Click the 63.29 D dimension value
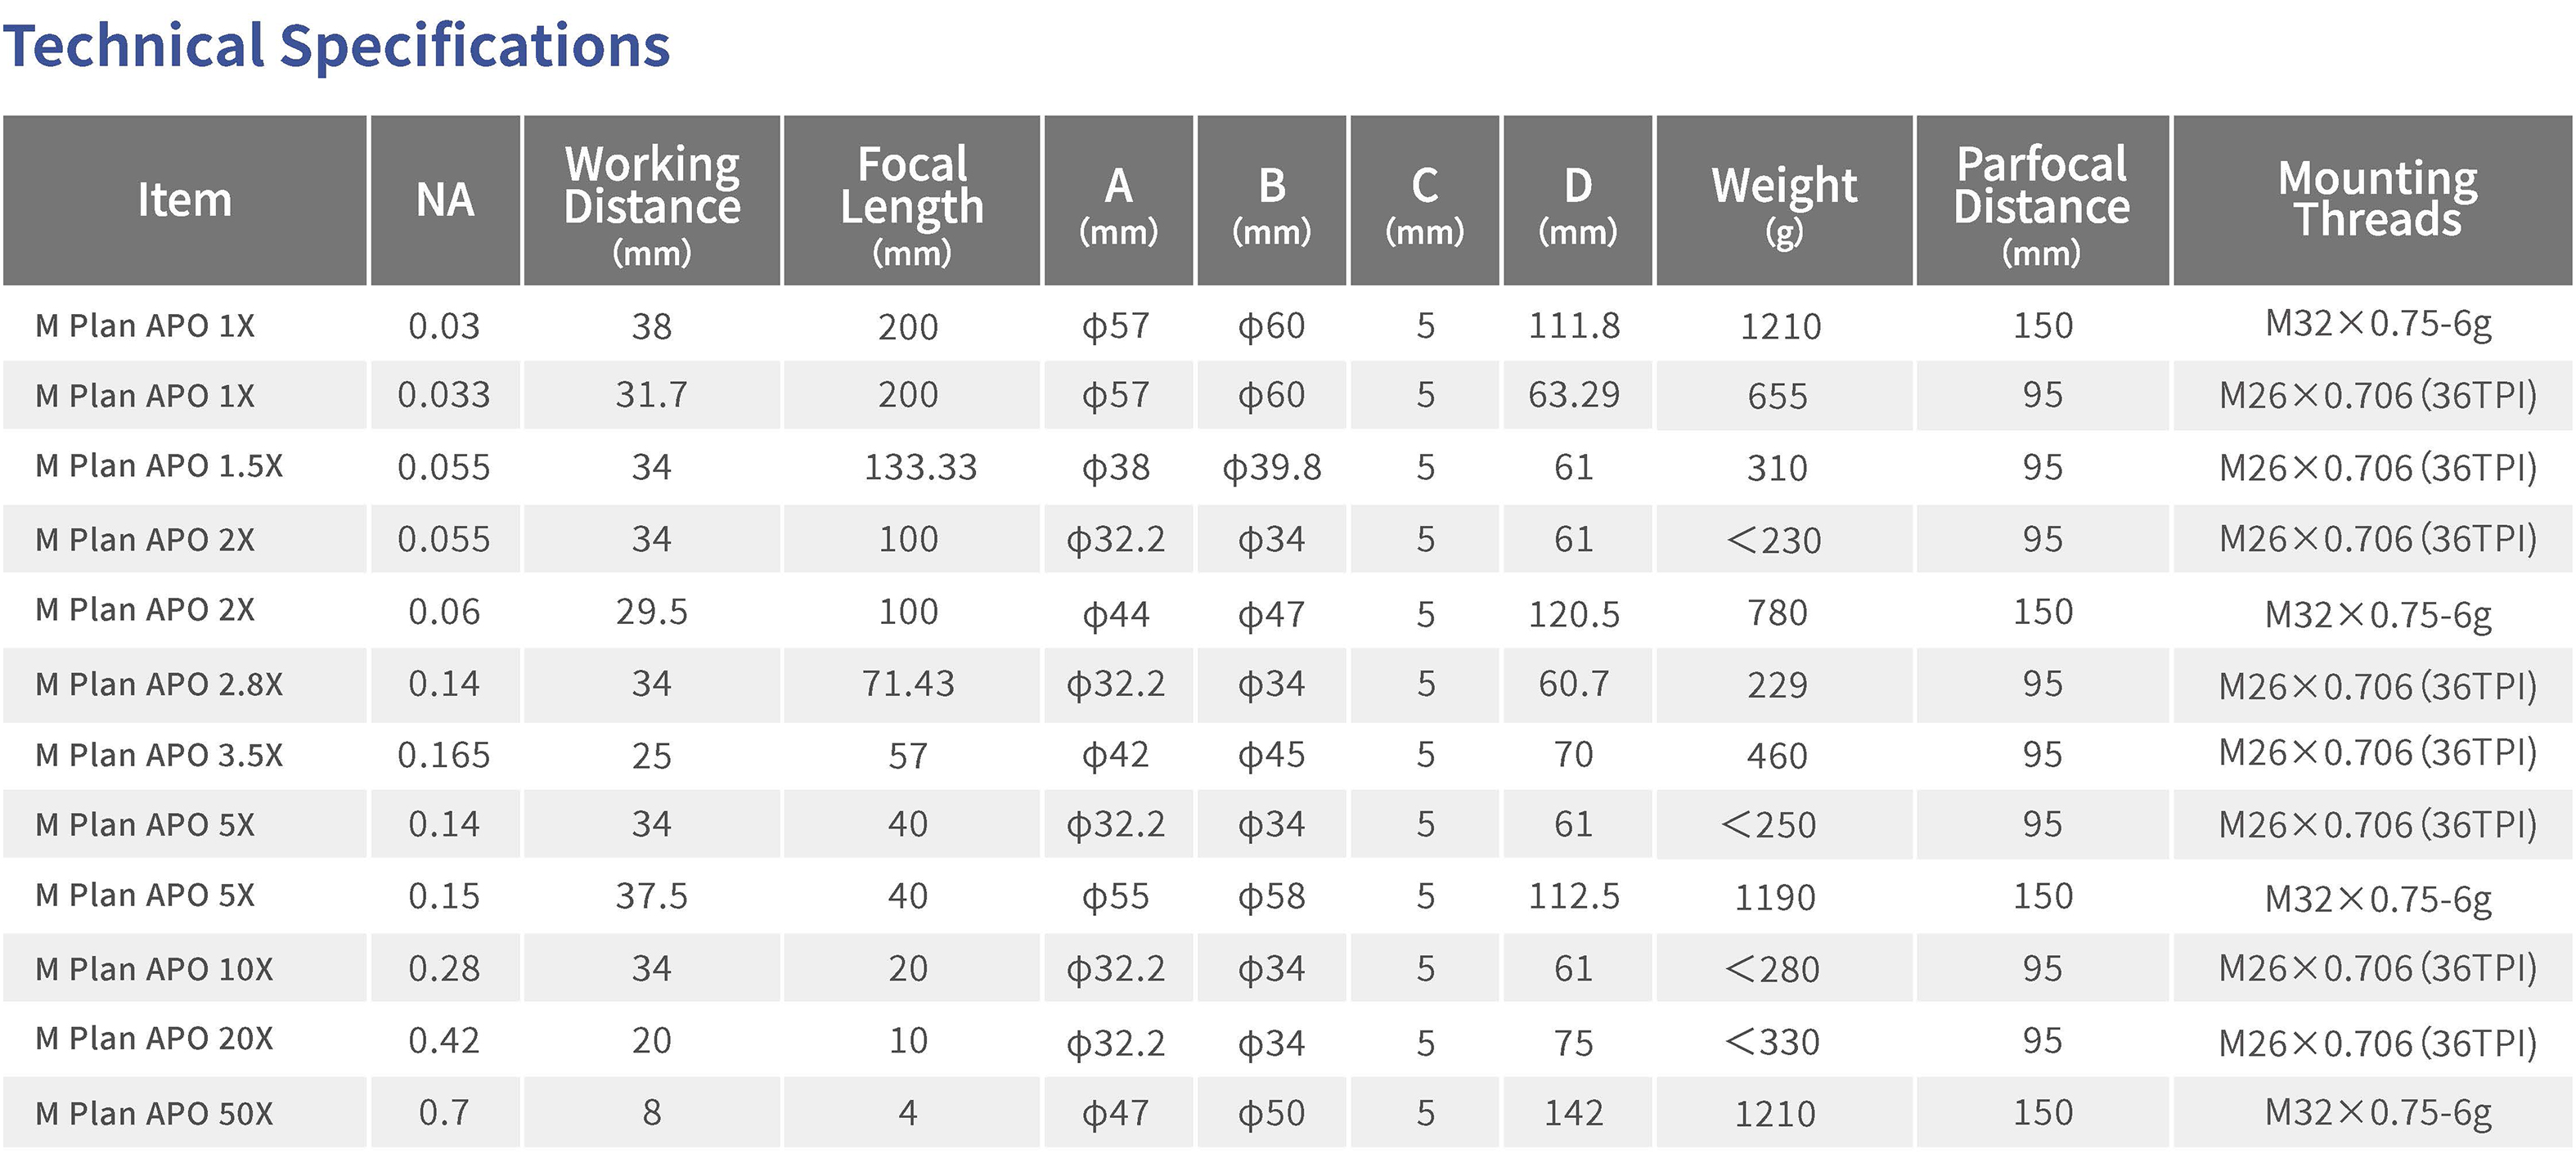 pos(1574,395)
